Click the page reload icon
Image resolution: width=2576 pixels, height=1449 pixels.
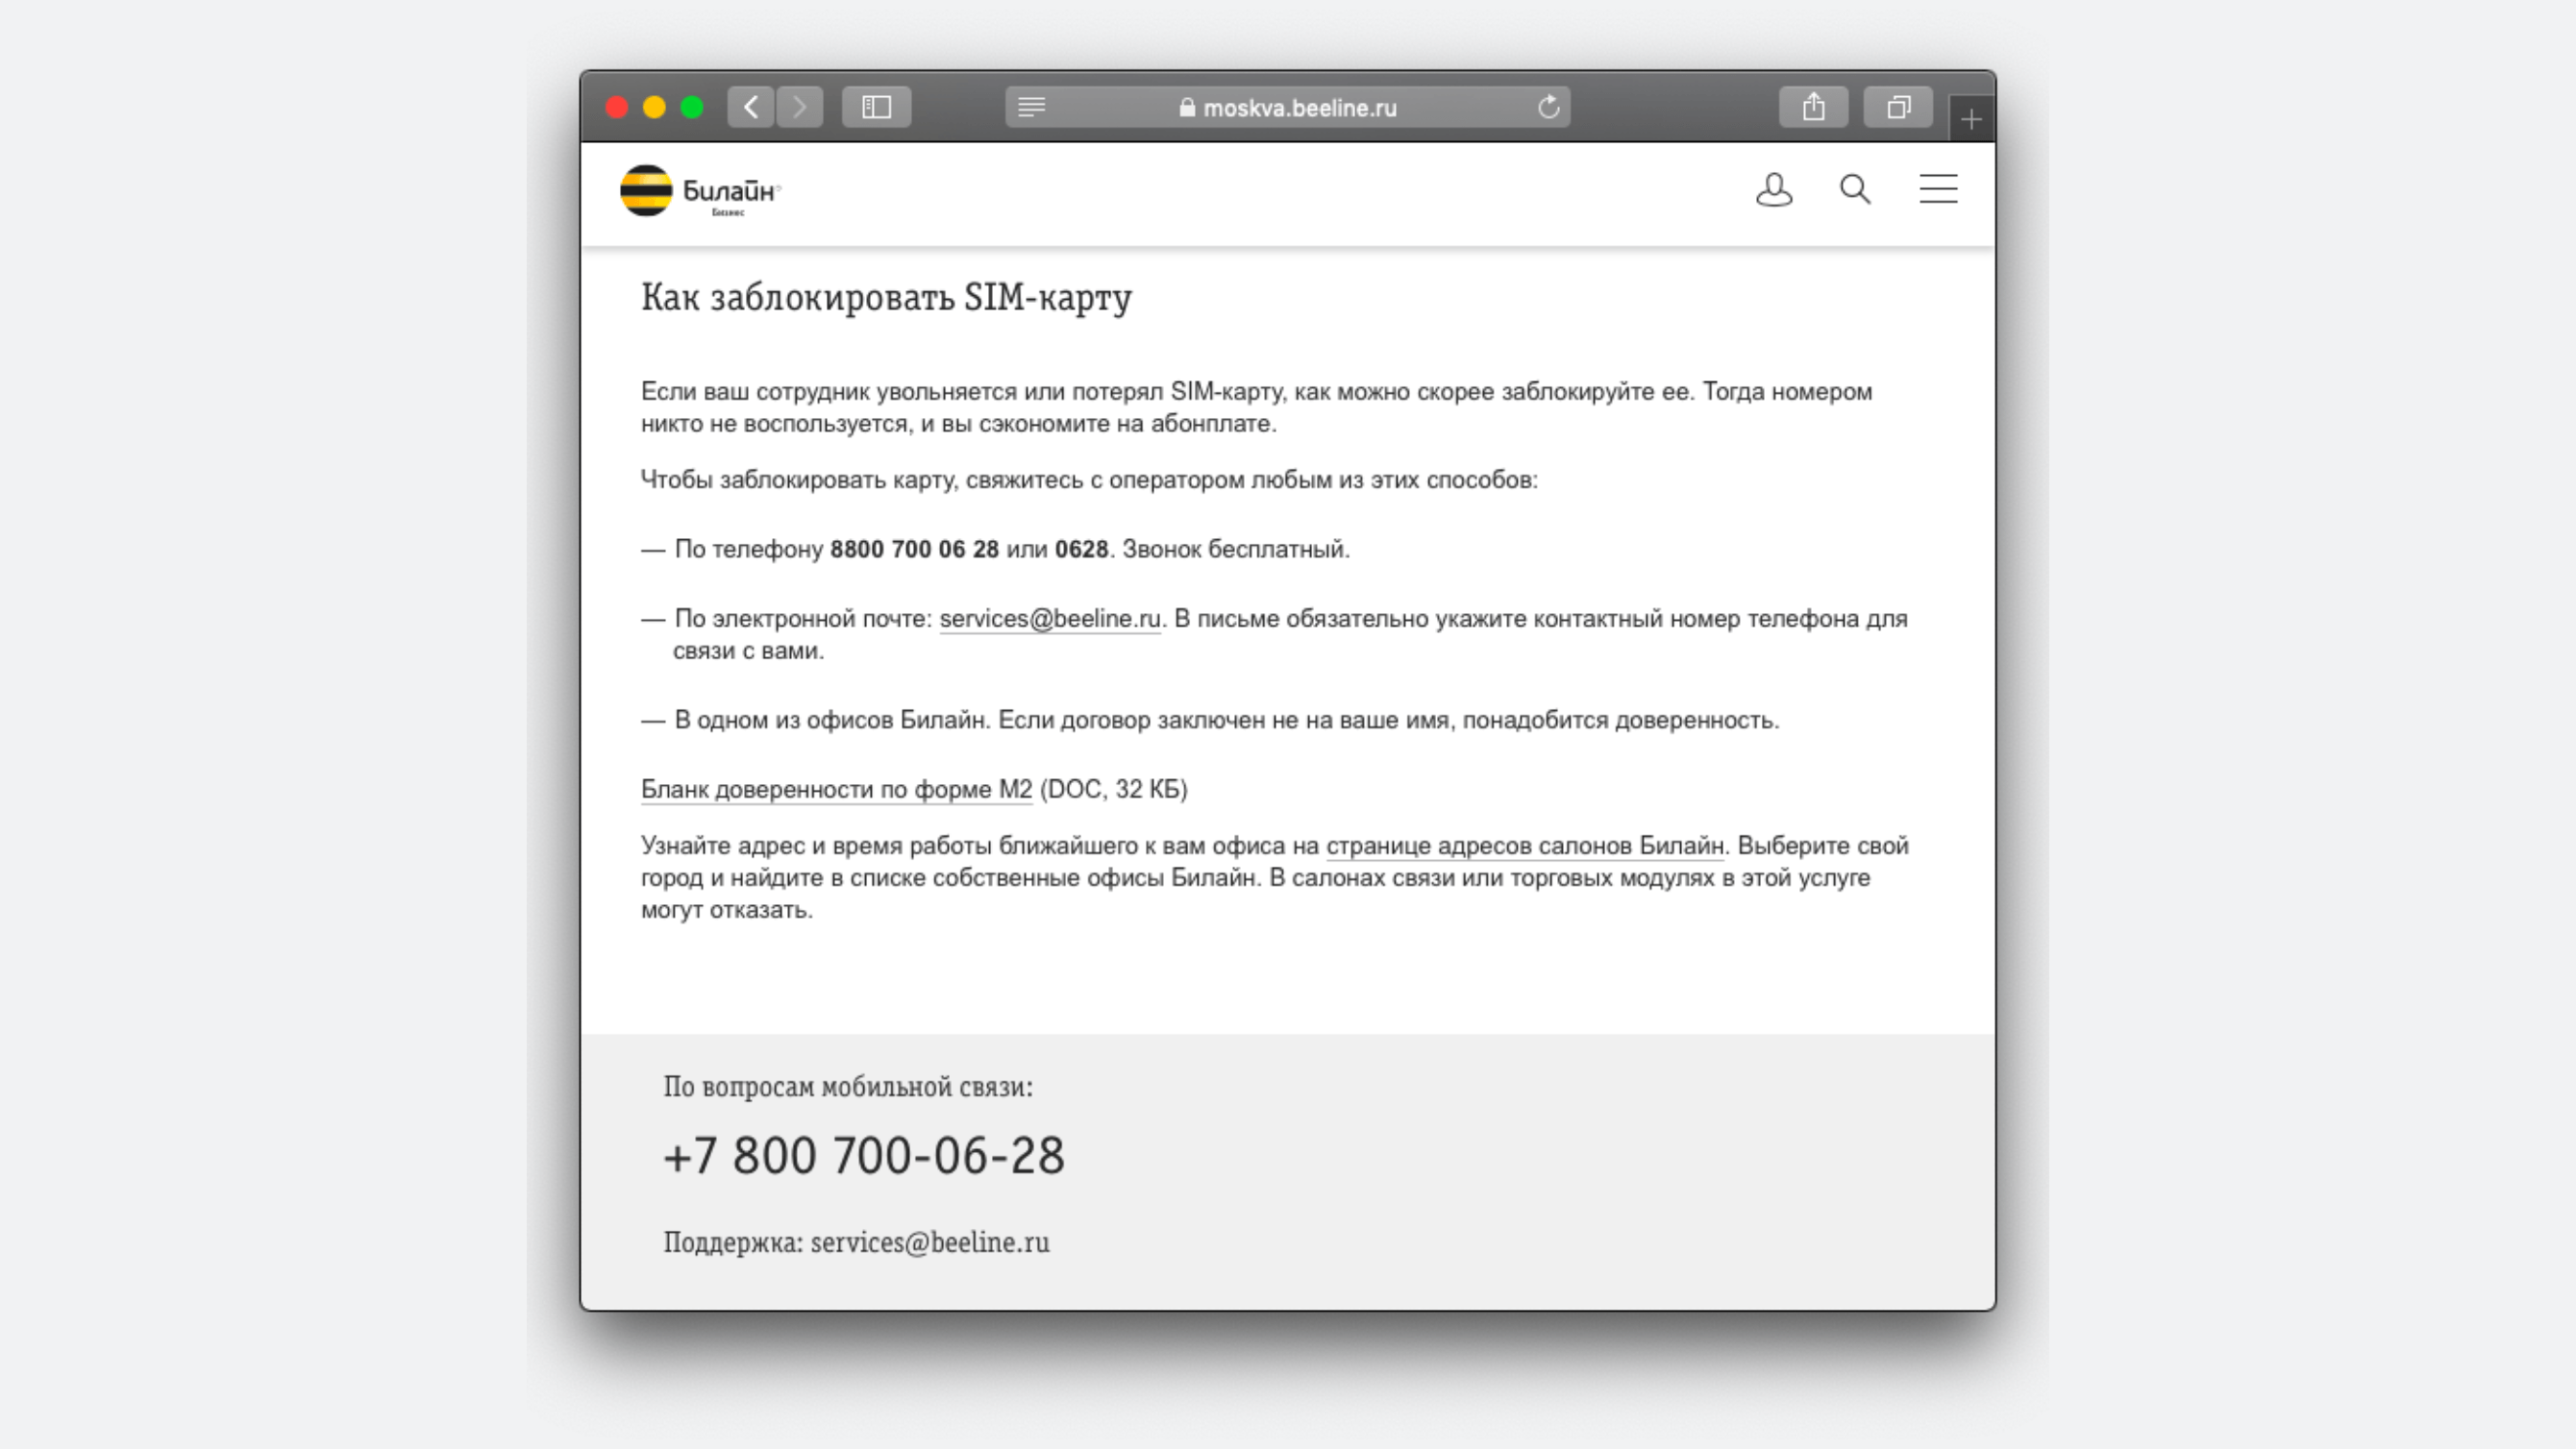coord(1548,106)
